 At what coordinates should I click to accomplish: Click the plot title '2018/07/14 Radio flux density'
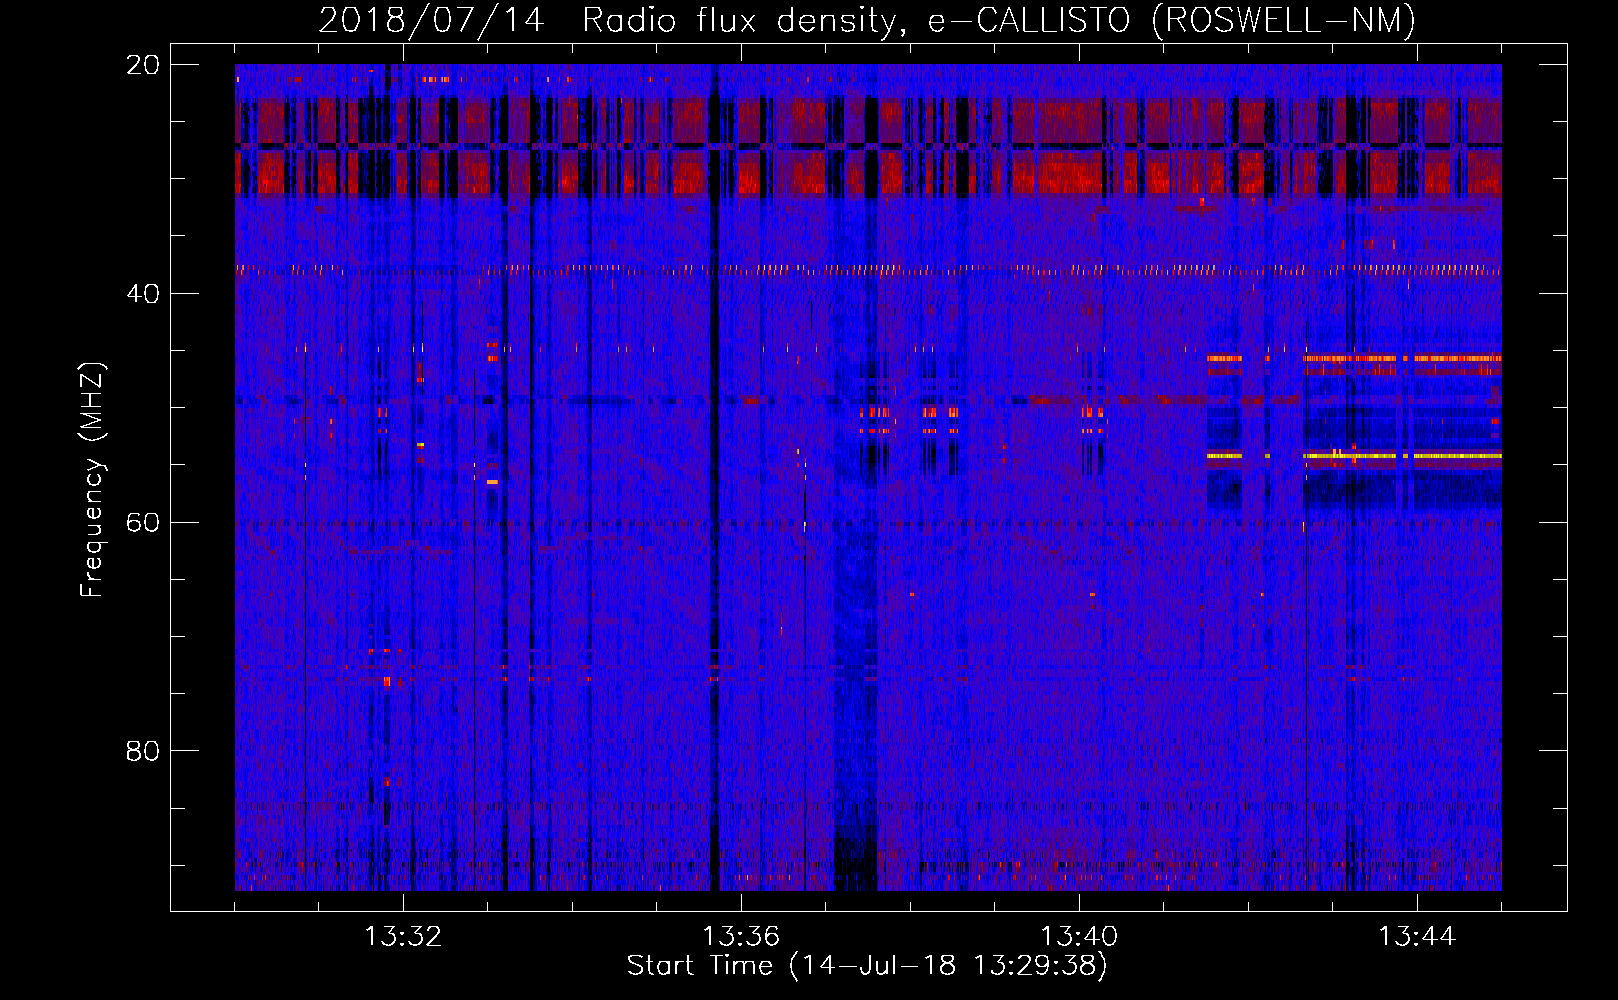(x=867, y=20)
